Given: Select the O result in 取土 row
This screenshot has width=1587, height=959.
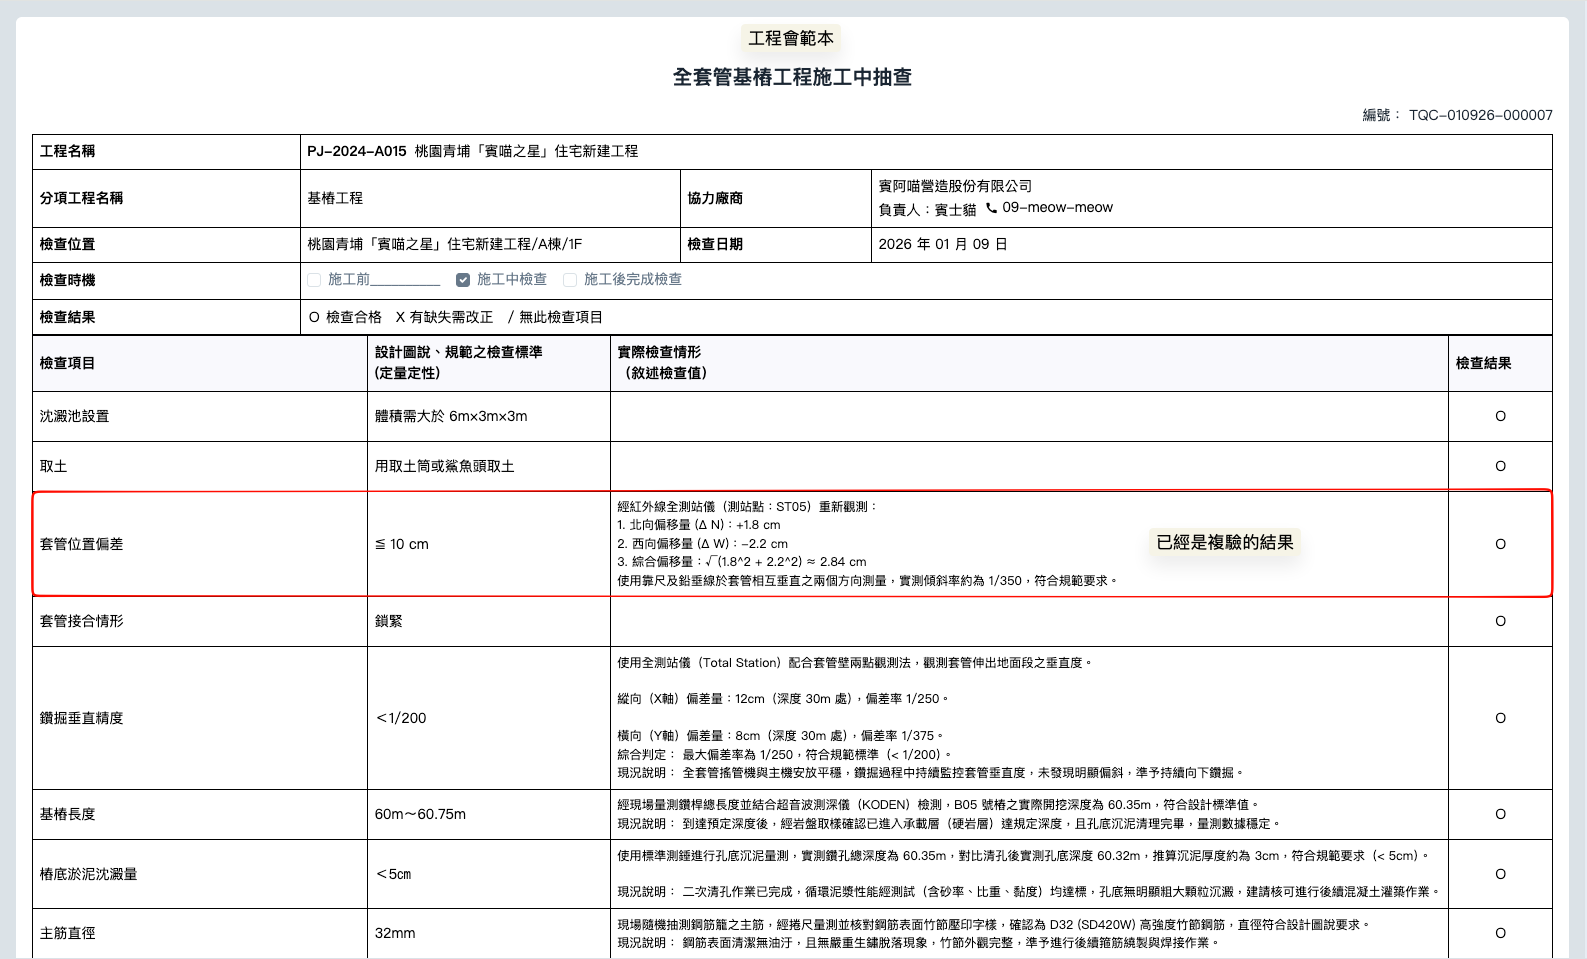Looking at the screenshot, I should [1500, 466].
